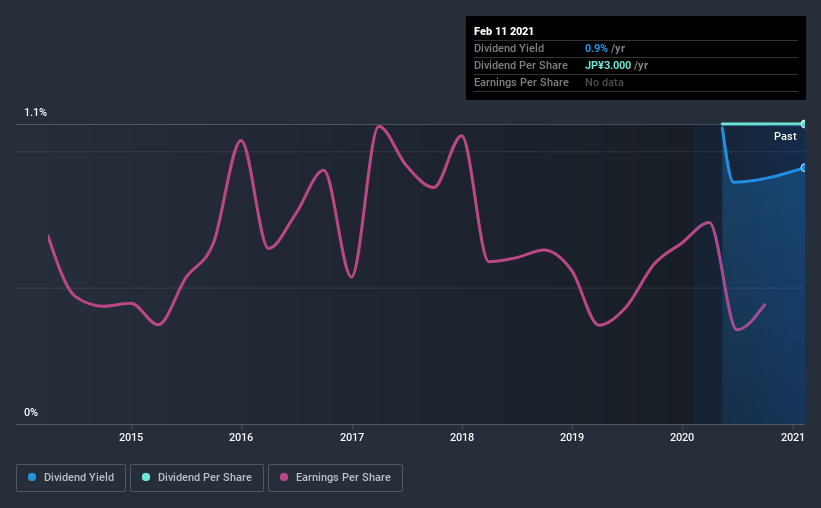
Task: Toggle the Dividend Yield legend button
Action: (x=71, y=478)
